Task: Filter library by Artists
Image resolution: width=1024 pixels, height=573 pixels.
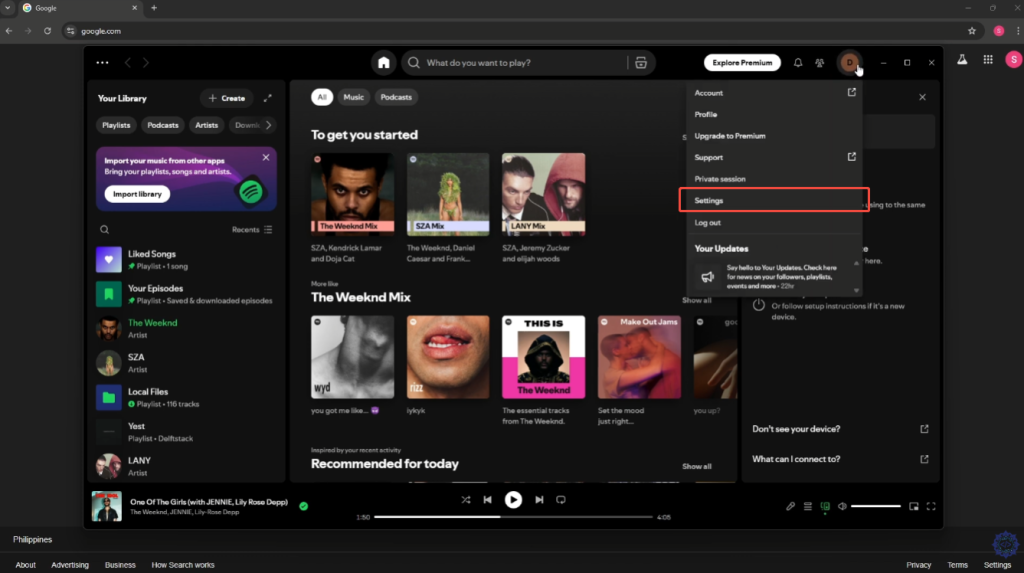Action: tap(206, 125)
